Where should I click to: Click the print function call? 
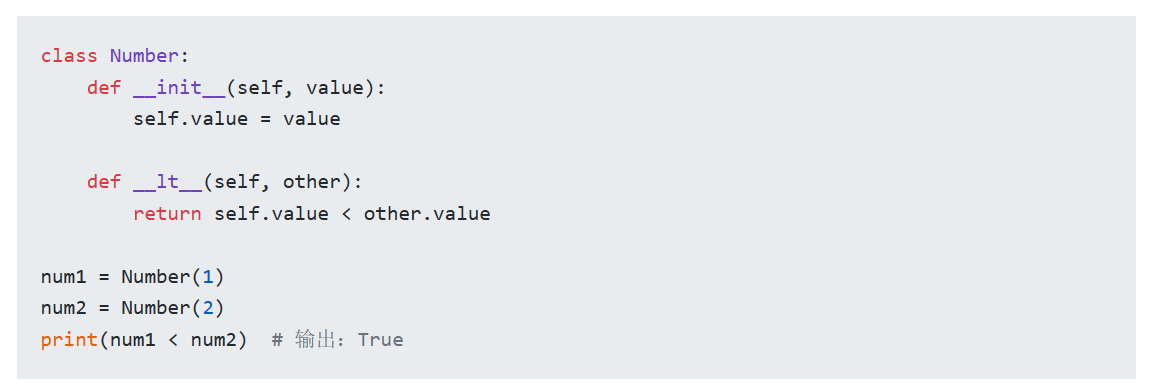(144, 339)
